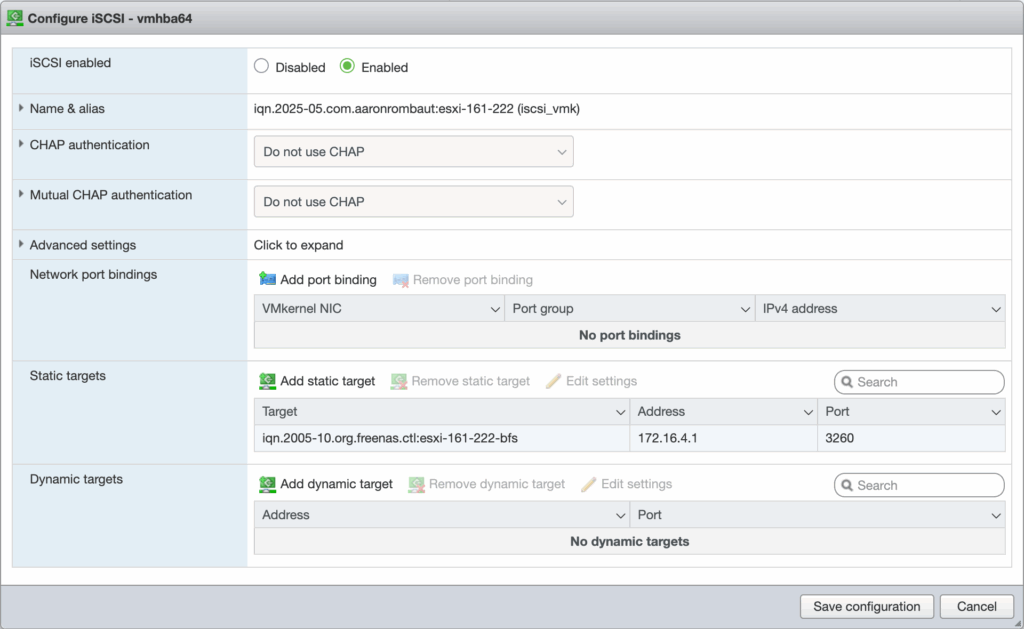Click the static target Edit settings pencil icon
The width and height of the screenshot is (1024, 629).
click(x=553, y=381)
